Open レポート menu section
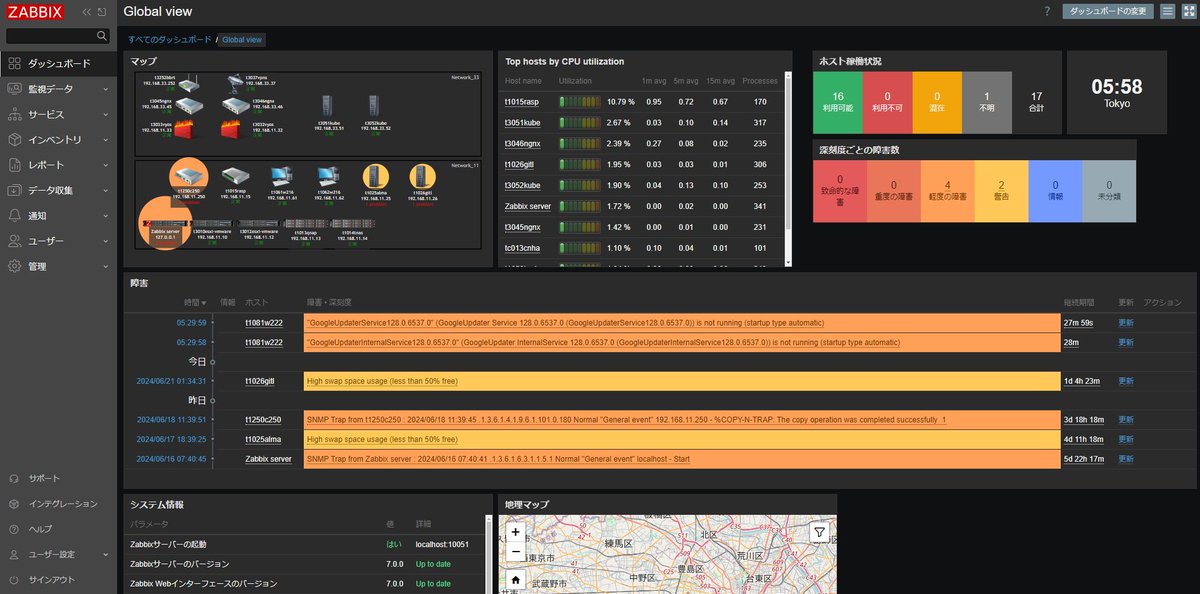1200x594 pixels. tap(59, 165)
